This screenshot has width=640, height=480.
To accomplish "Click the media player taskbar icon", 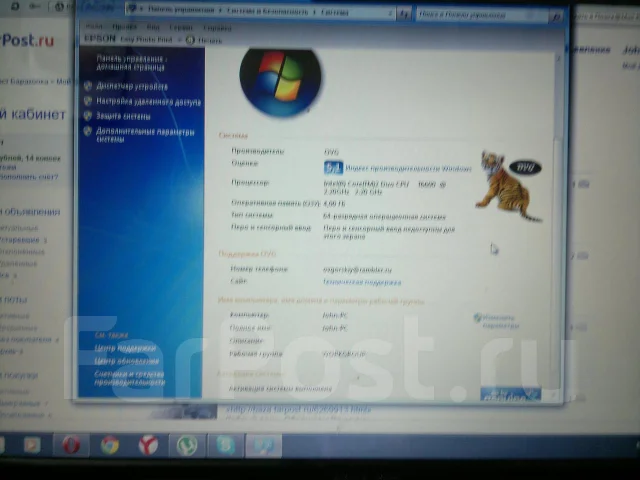I will (32, 445).
